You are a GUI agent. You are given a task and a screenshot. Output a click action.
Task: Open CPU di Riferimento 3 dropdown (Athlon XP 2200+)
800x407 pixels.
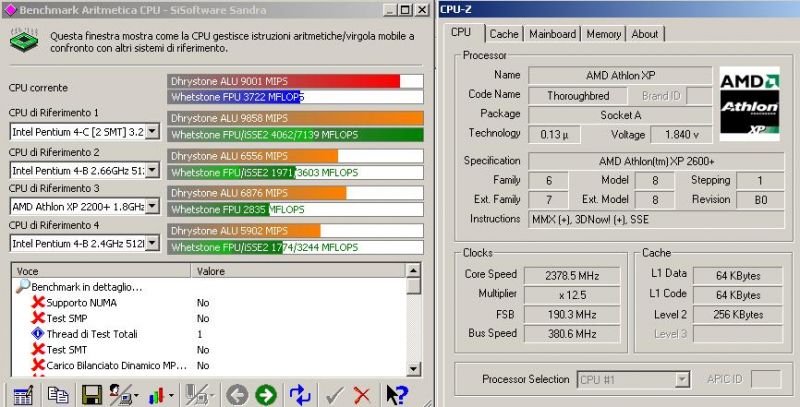[x=152, y=207]
